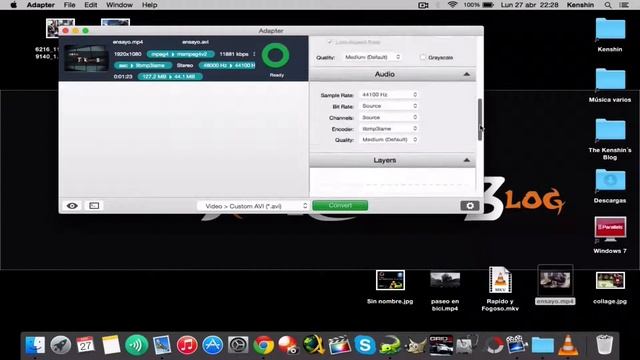Screen dimensions: 640x360
Task: Click the 127.2 MB to 44.1 MB pill
Action: 169,76
